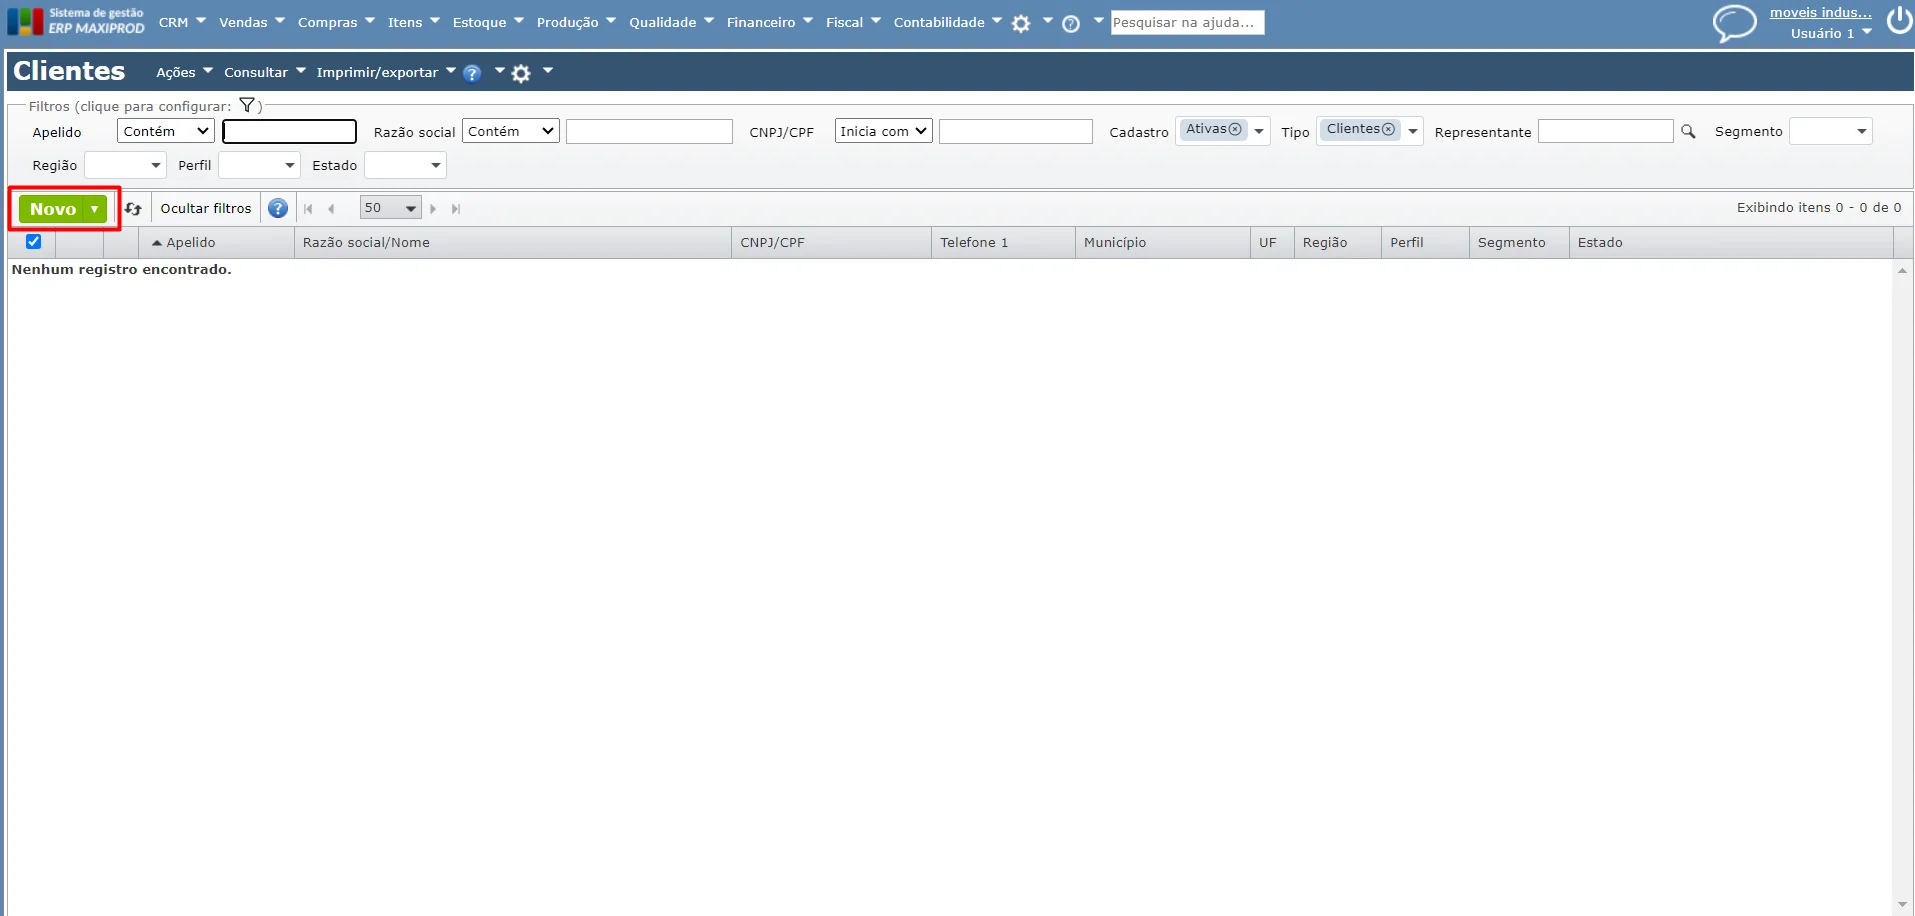The width and height of the screenshot is (1915, 916).
Task: Go to next page of results
Action: click(x=433, y=209)
